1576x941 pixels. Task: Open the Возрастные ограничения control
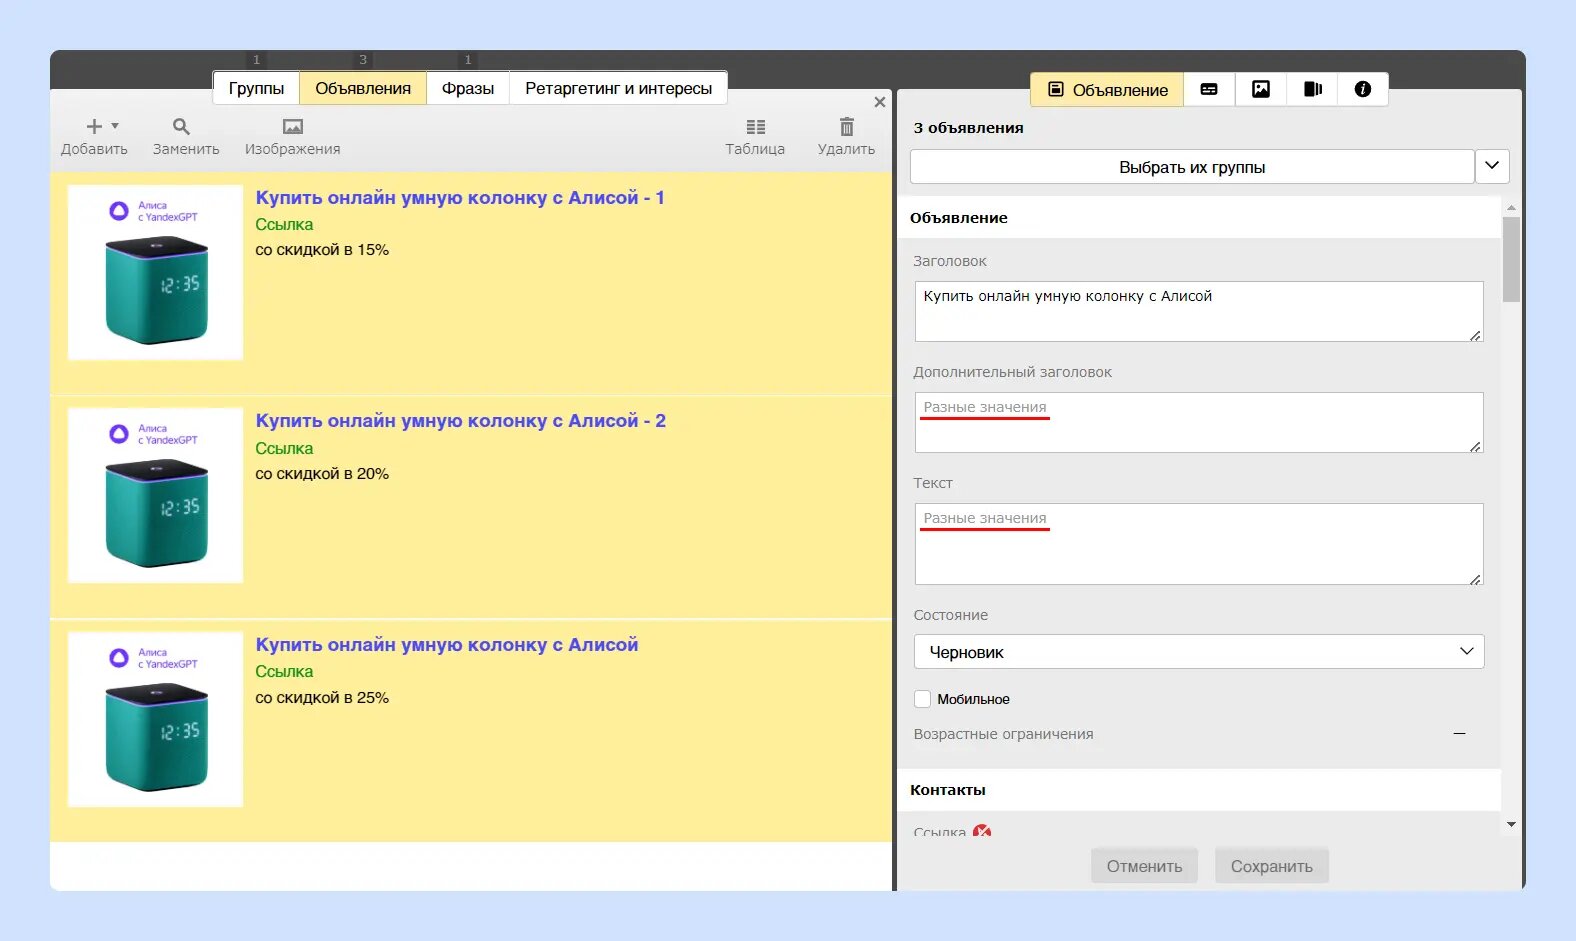[x=1459, y=734]
